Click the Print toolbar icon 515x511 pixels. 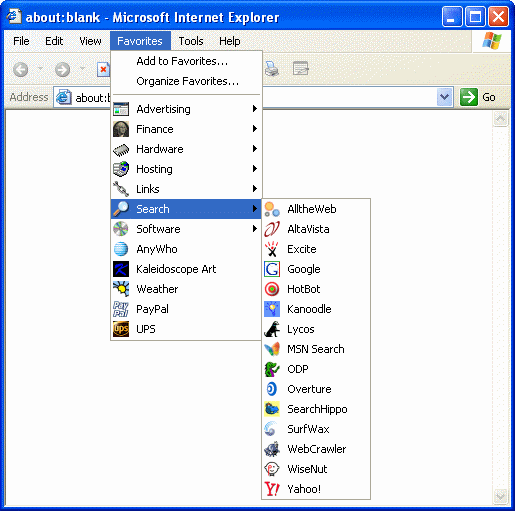(x=272, y=69)
